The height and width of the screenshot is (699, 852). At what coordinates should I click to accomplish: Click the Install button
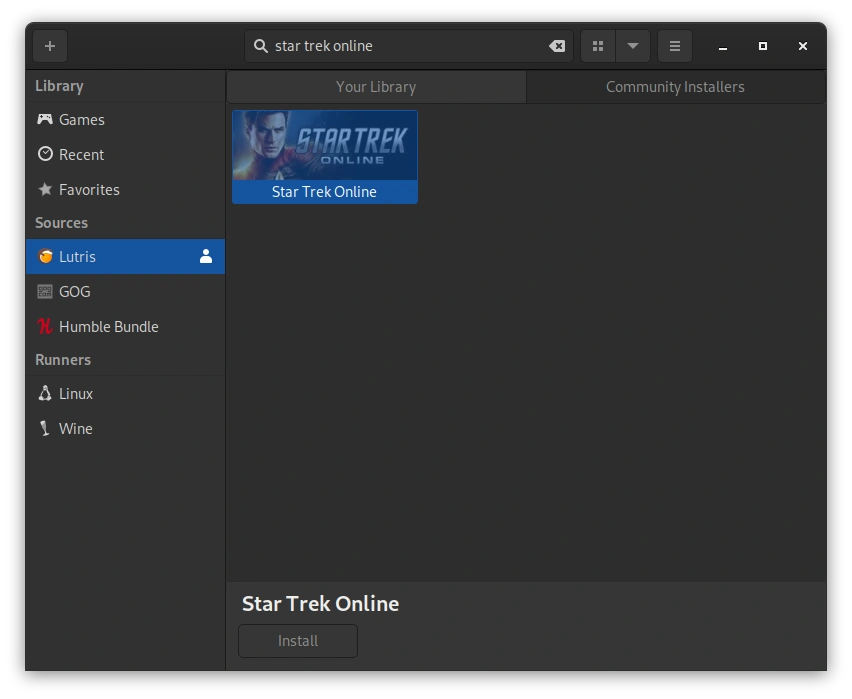point(298,641)
